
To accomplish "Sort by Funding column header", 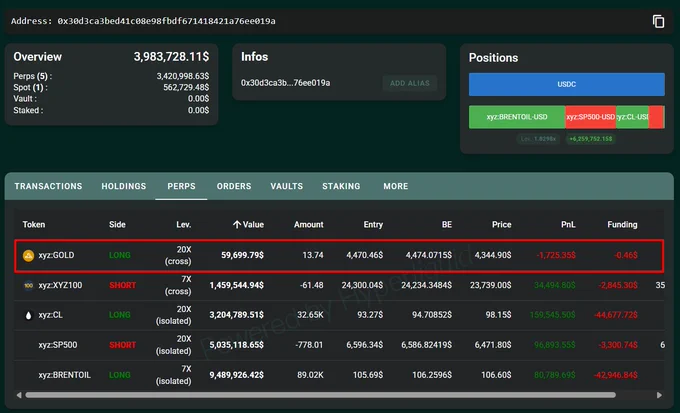I will click(x=622, y=225).
